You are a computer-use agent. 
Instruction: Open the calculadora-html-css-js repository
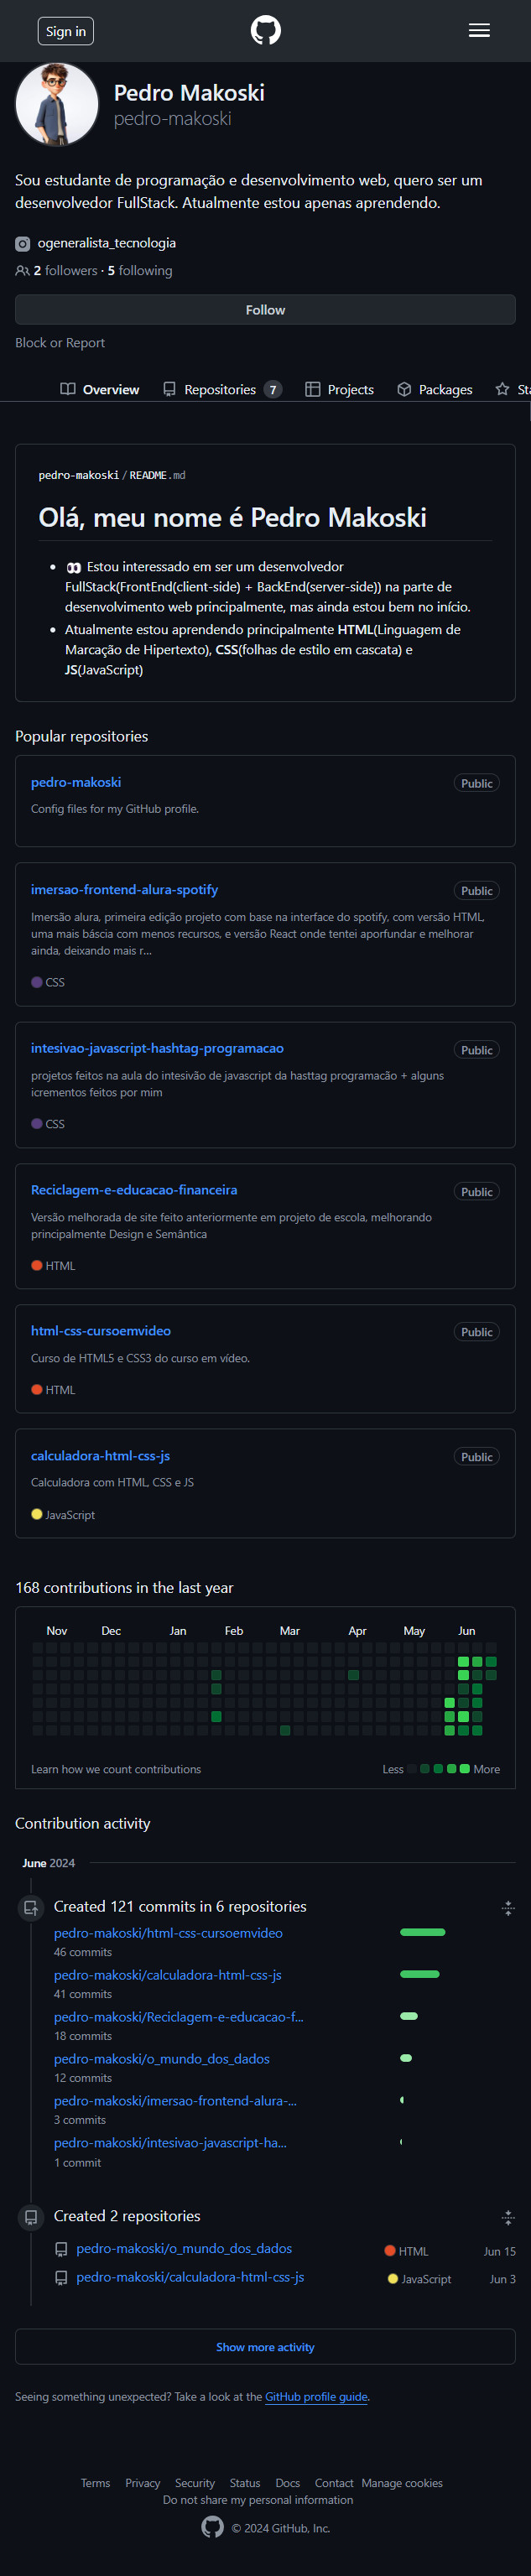coord(100,1455)
